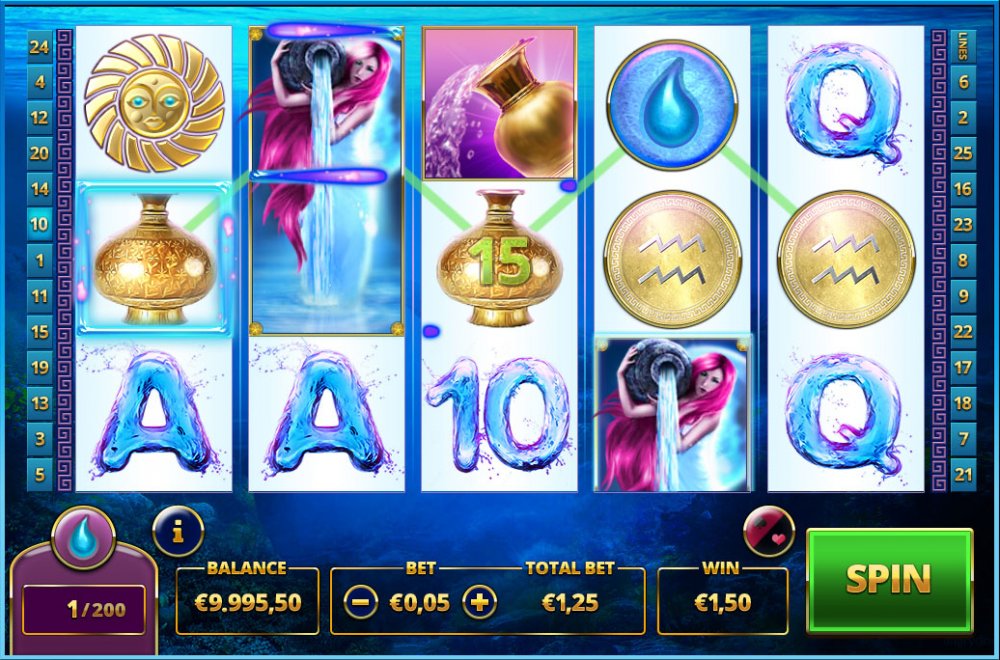Screen dimensions: 1000x660
Task: Click the win amount €1,50
Action: (x=722, y=602)
